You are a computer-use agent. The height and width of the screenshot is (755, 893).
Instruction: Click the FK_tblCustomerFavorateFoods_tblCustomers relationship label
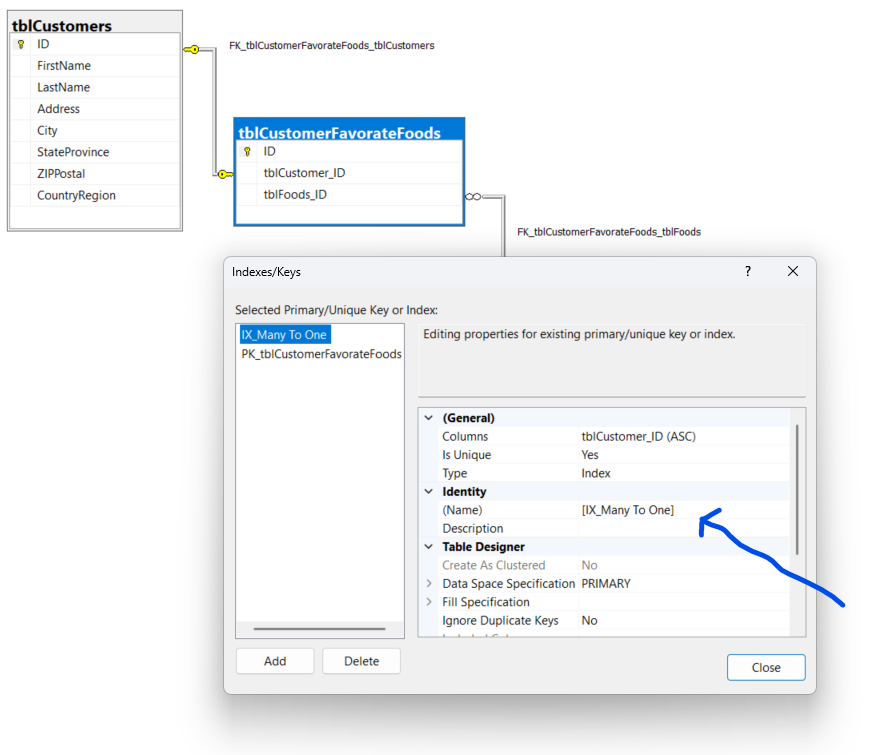coord(331,46)
